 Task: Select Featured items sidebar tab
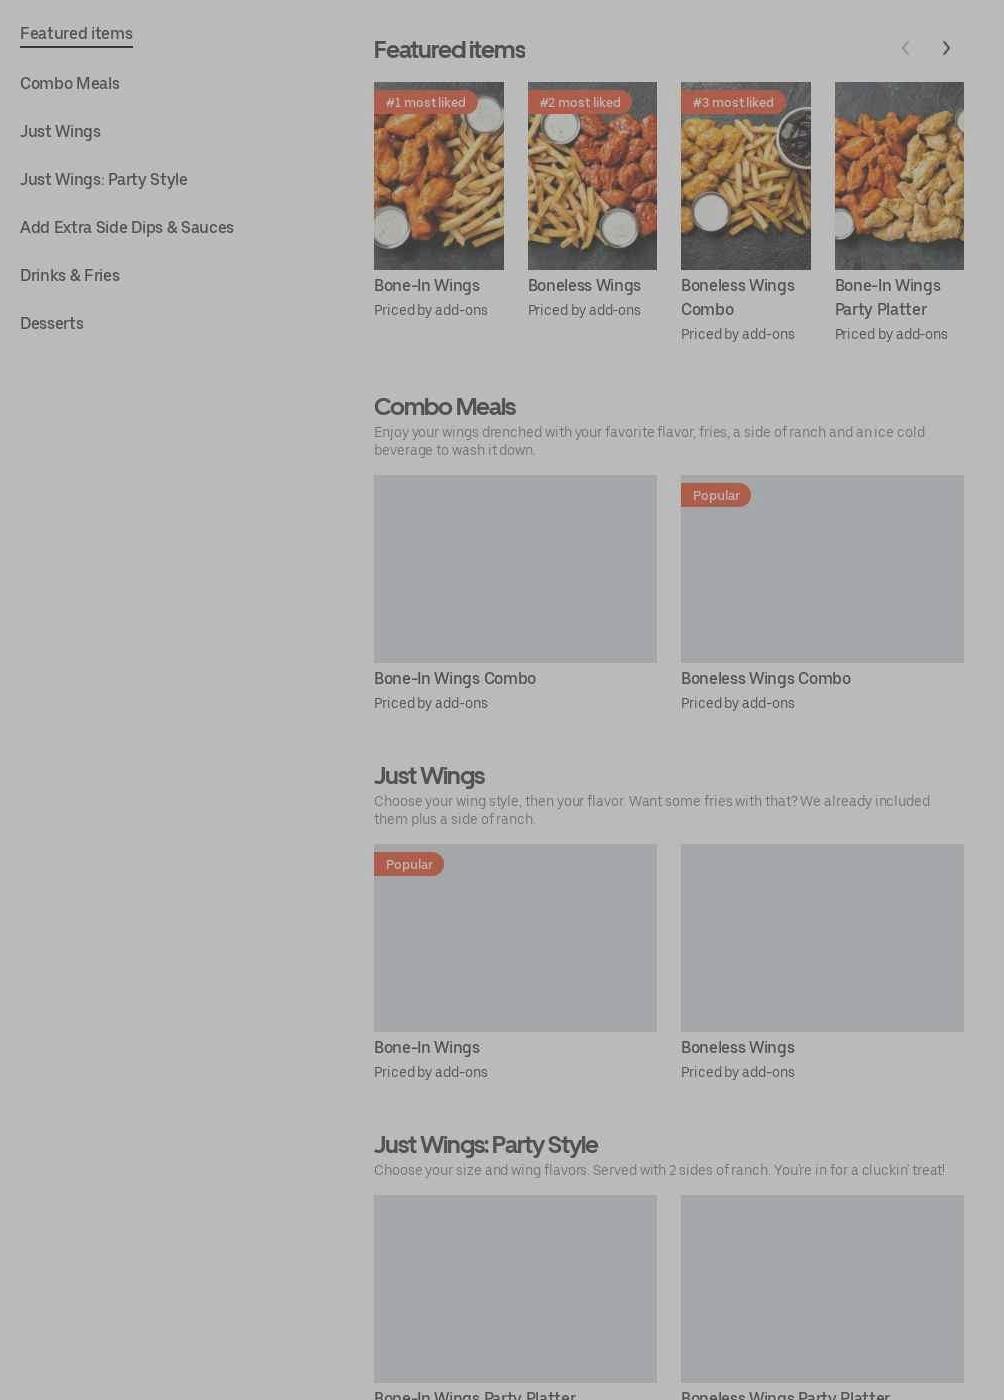76,34
